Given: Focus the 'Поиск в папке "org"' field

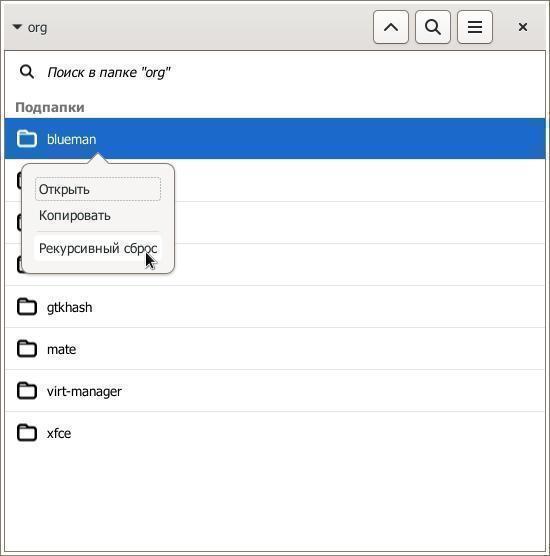Looking at the screenshot, I should pyautogui.click(x=275, y=72).
